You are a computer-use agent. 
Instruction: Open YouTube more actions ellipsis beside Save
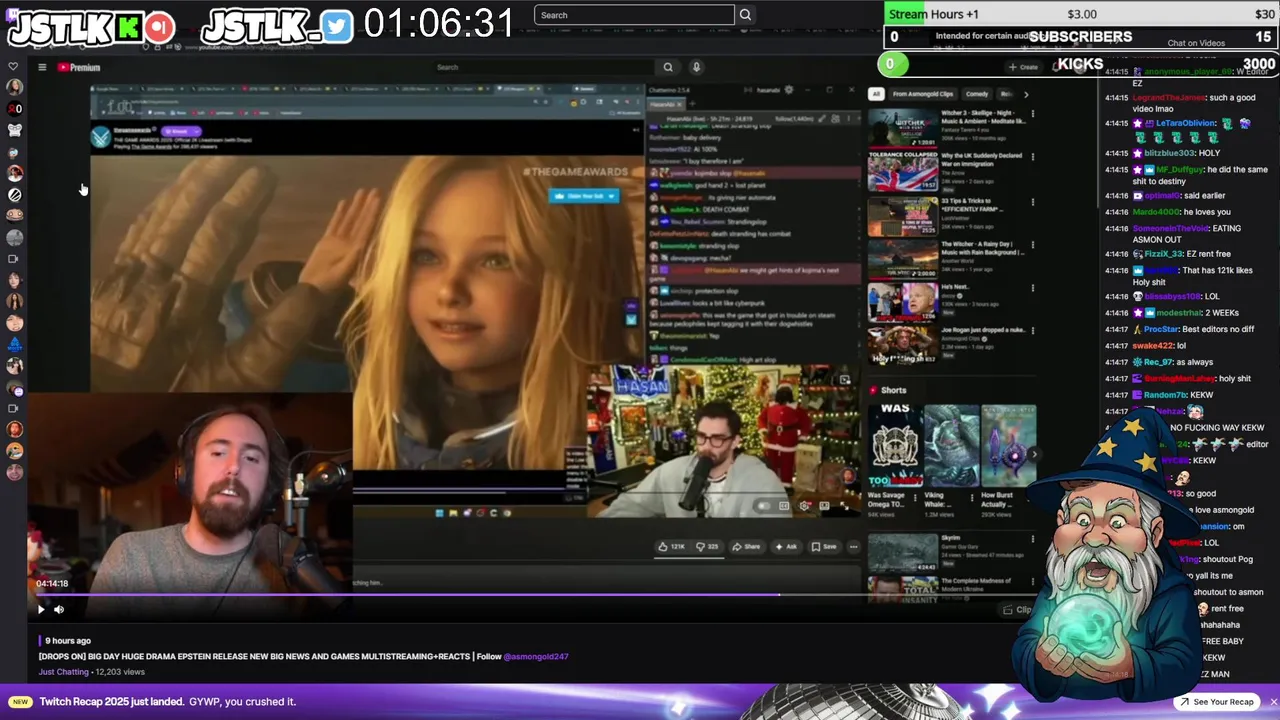853,547
